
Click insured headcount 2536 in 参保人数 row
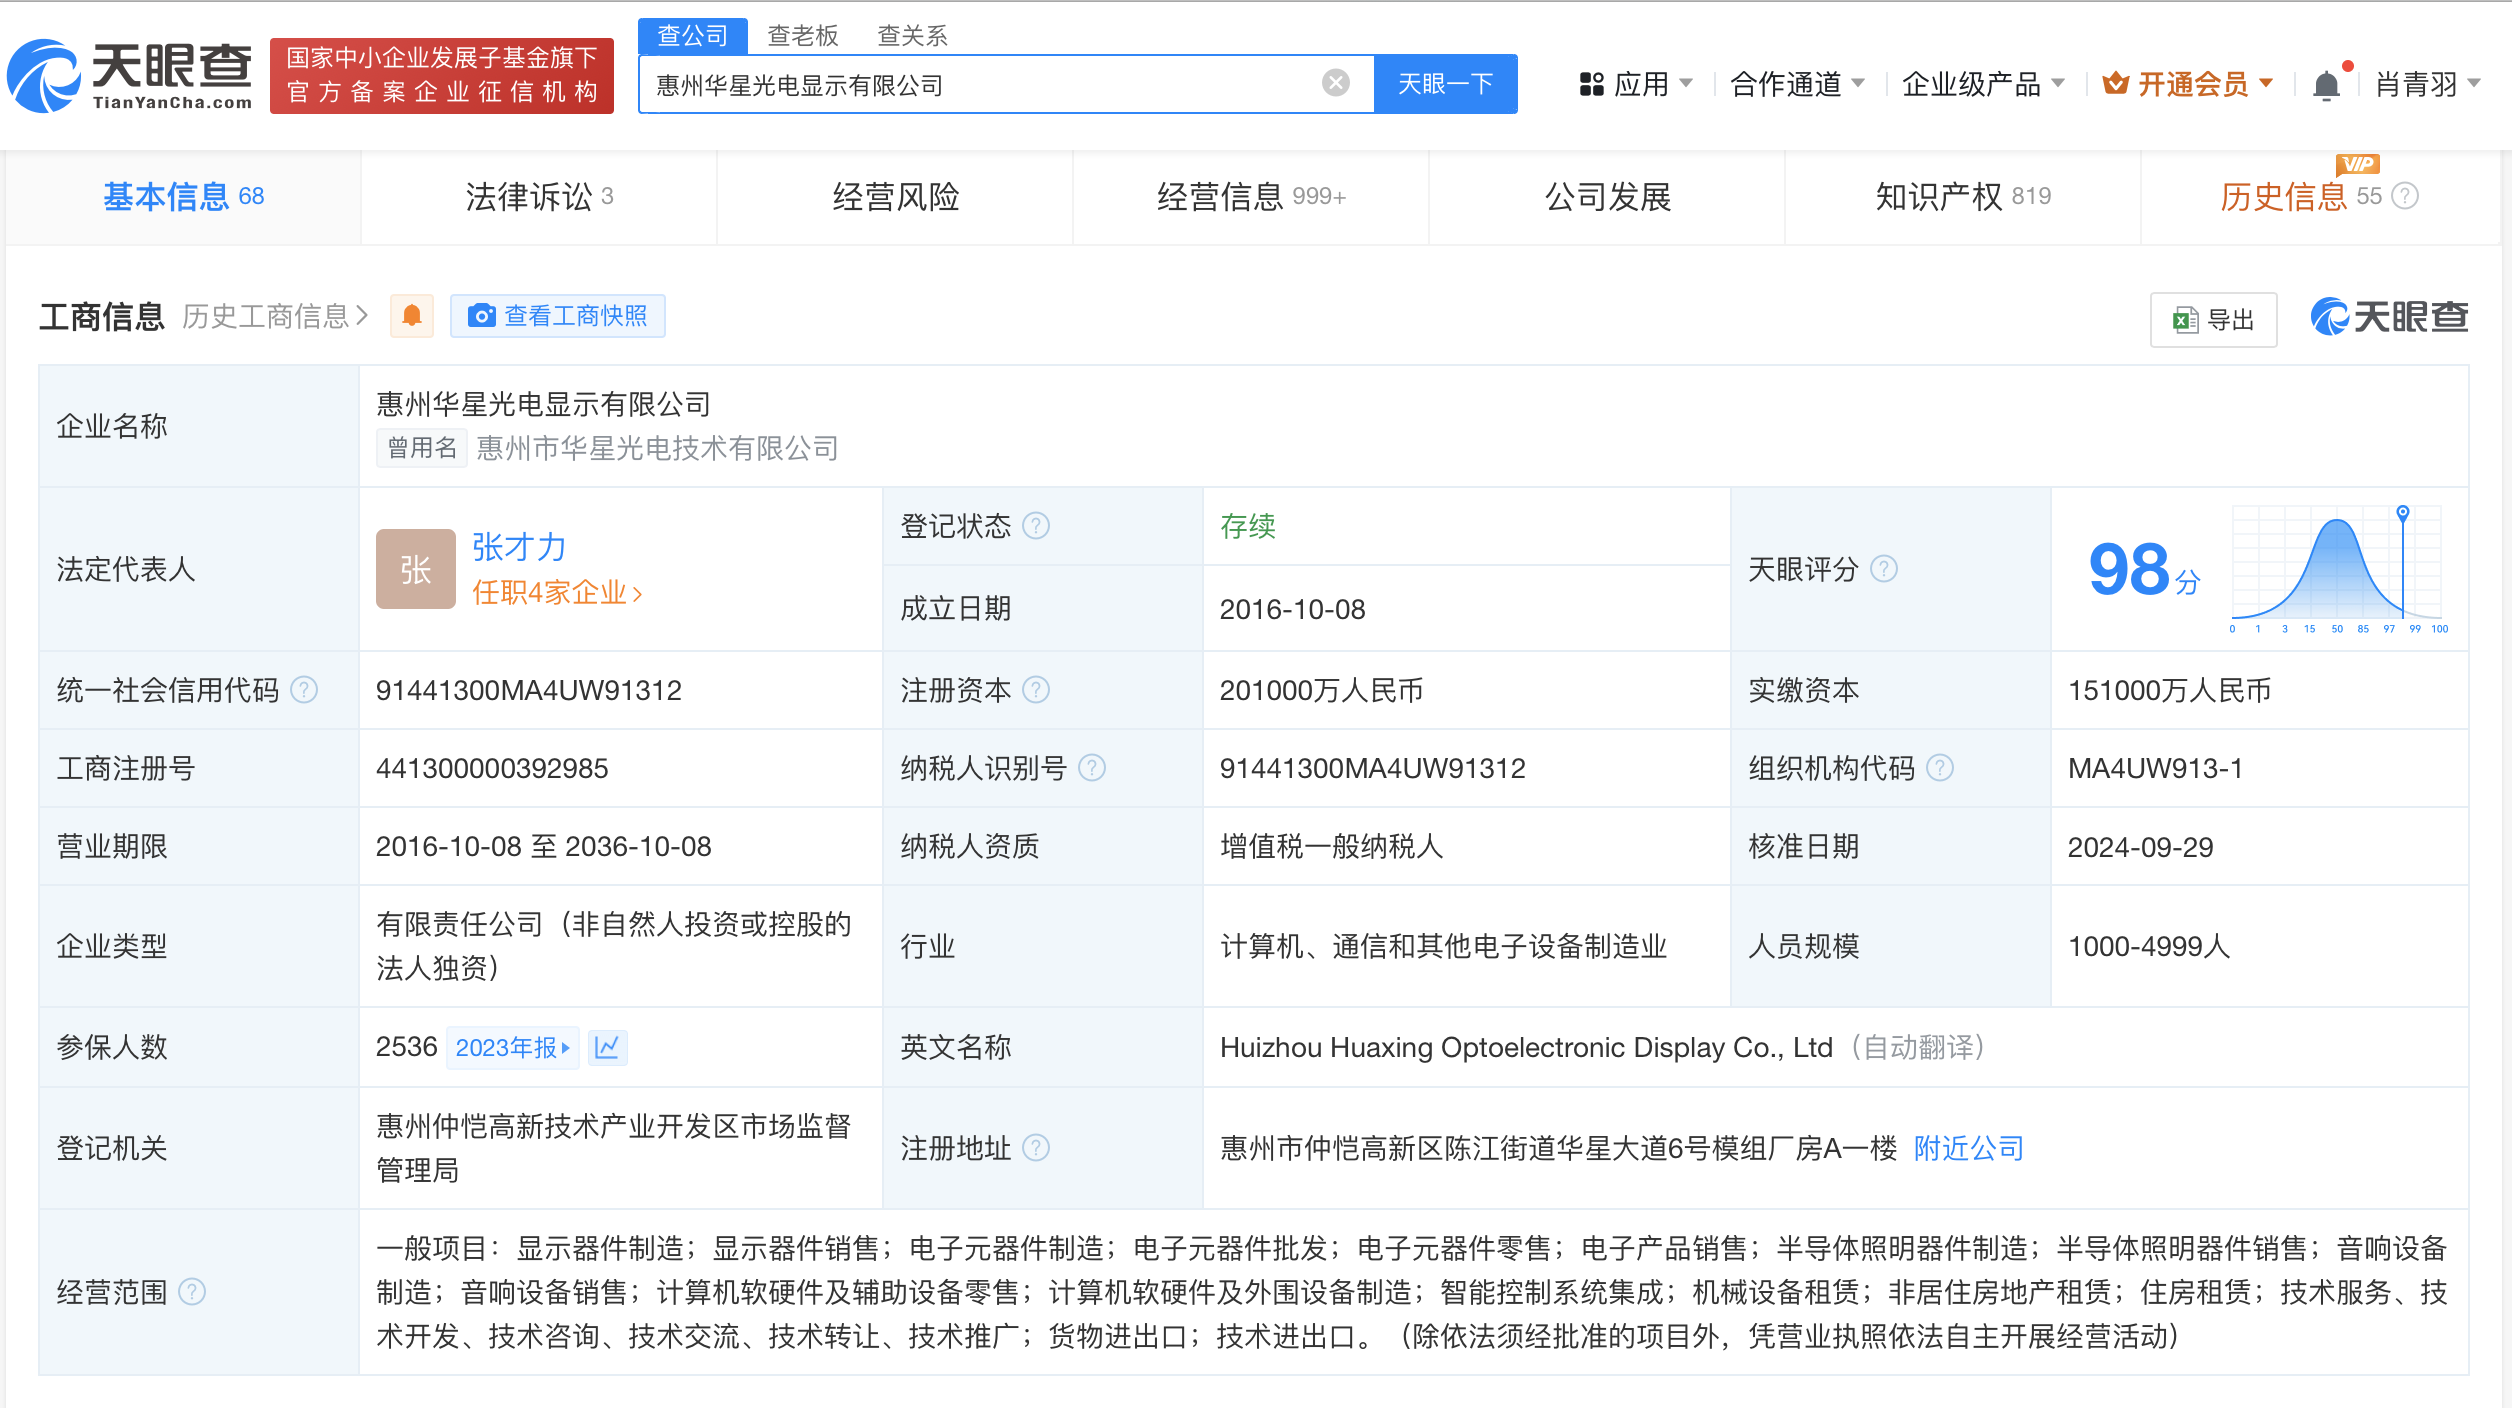pyautogui.click(x=406, y=1047)
